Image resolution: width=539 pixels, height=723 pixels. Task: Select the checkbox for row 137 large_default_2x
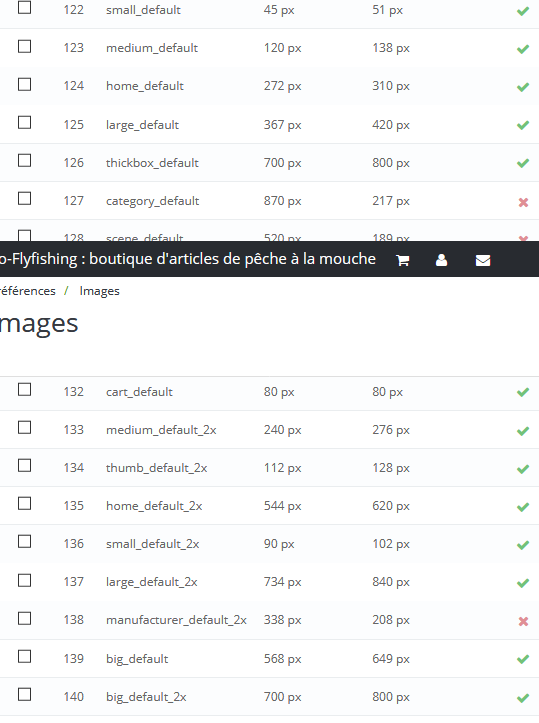tap(24, 580)
